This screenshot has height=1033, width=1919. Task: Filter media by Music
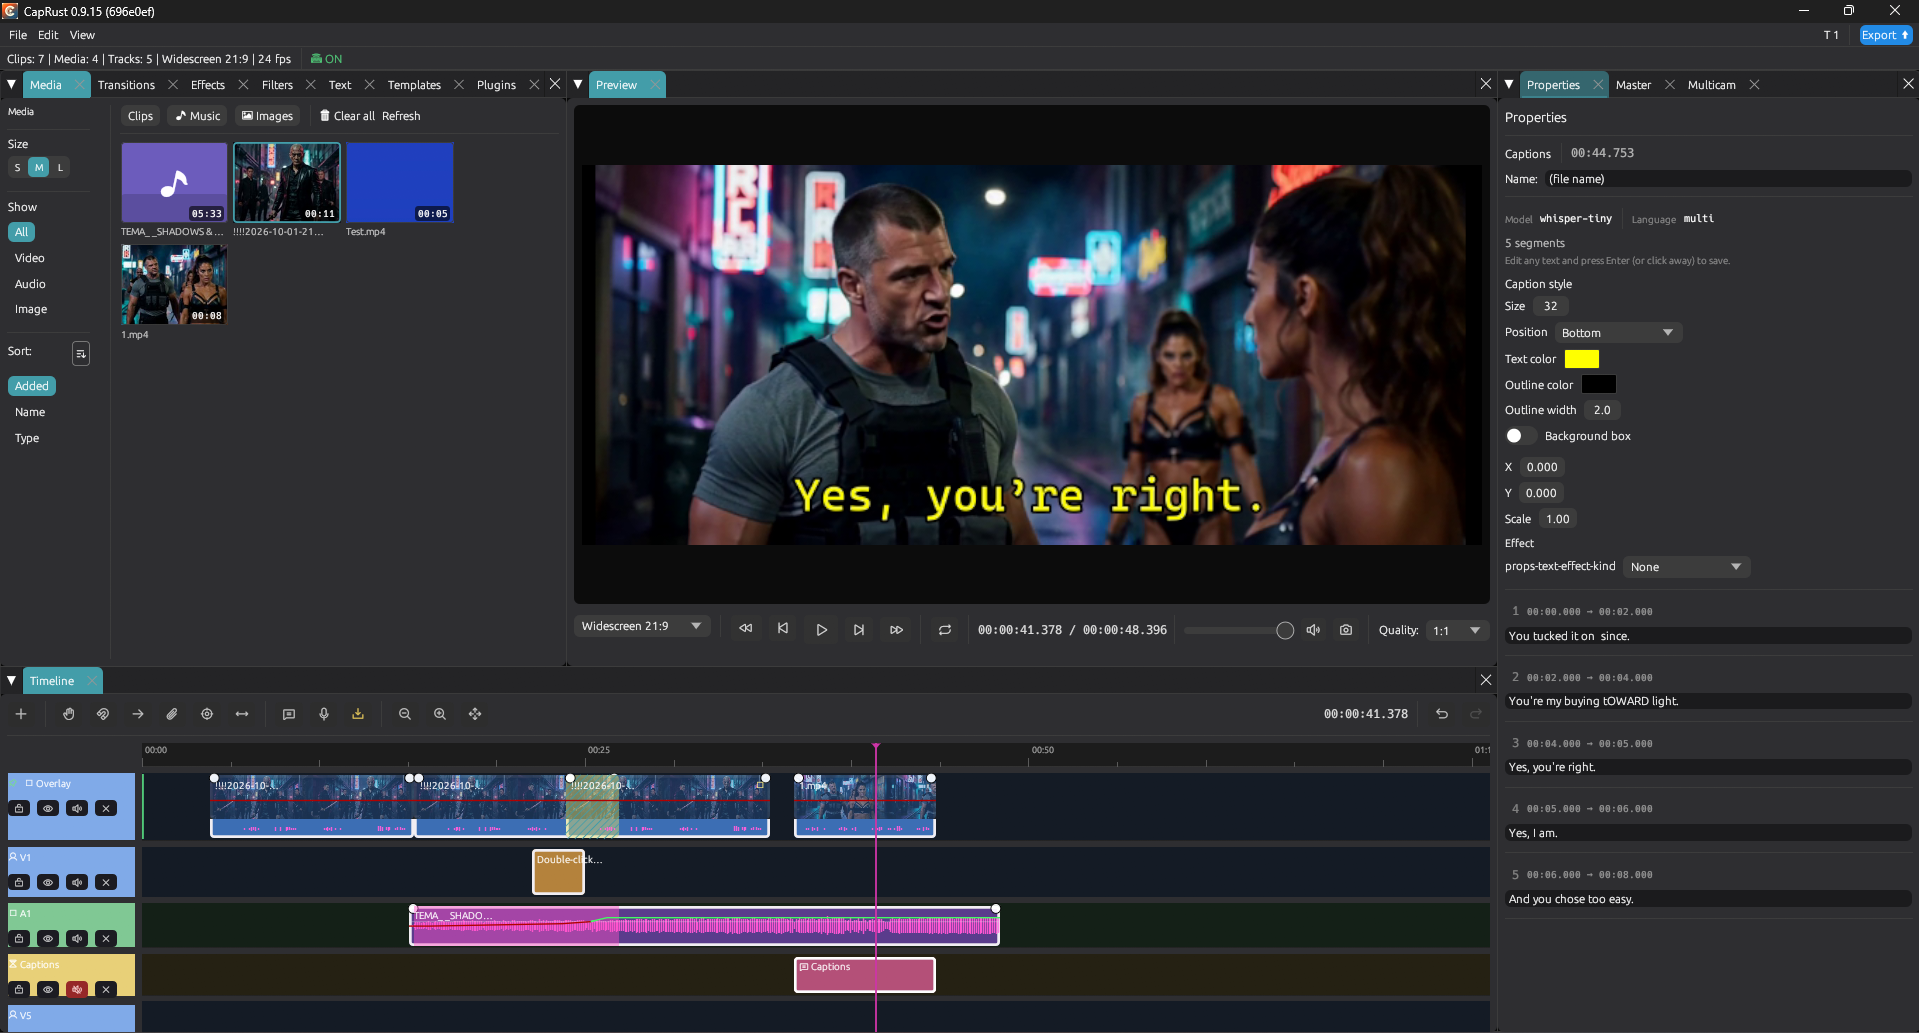pyautogui.click(x=198, y=116)
